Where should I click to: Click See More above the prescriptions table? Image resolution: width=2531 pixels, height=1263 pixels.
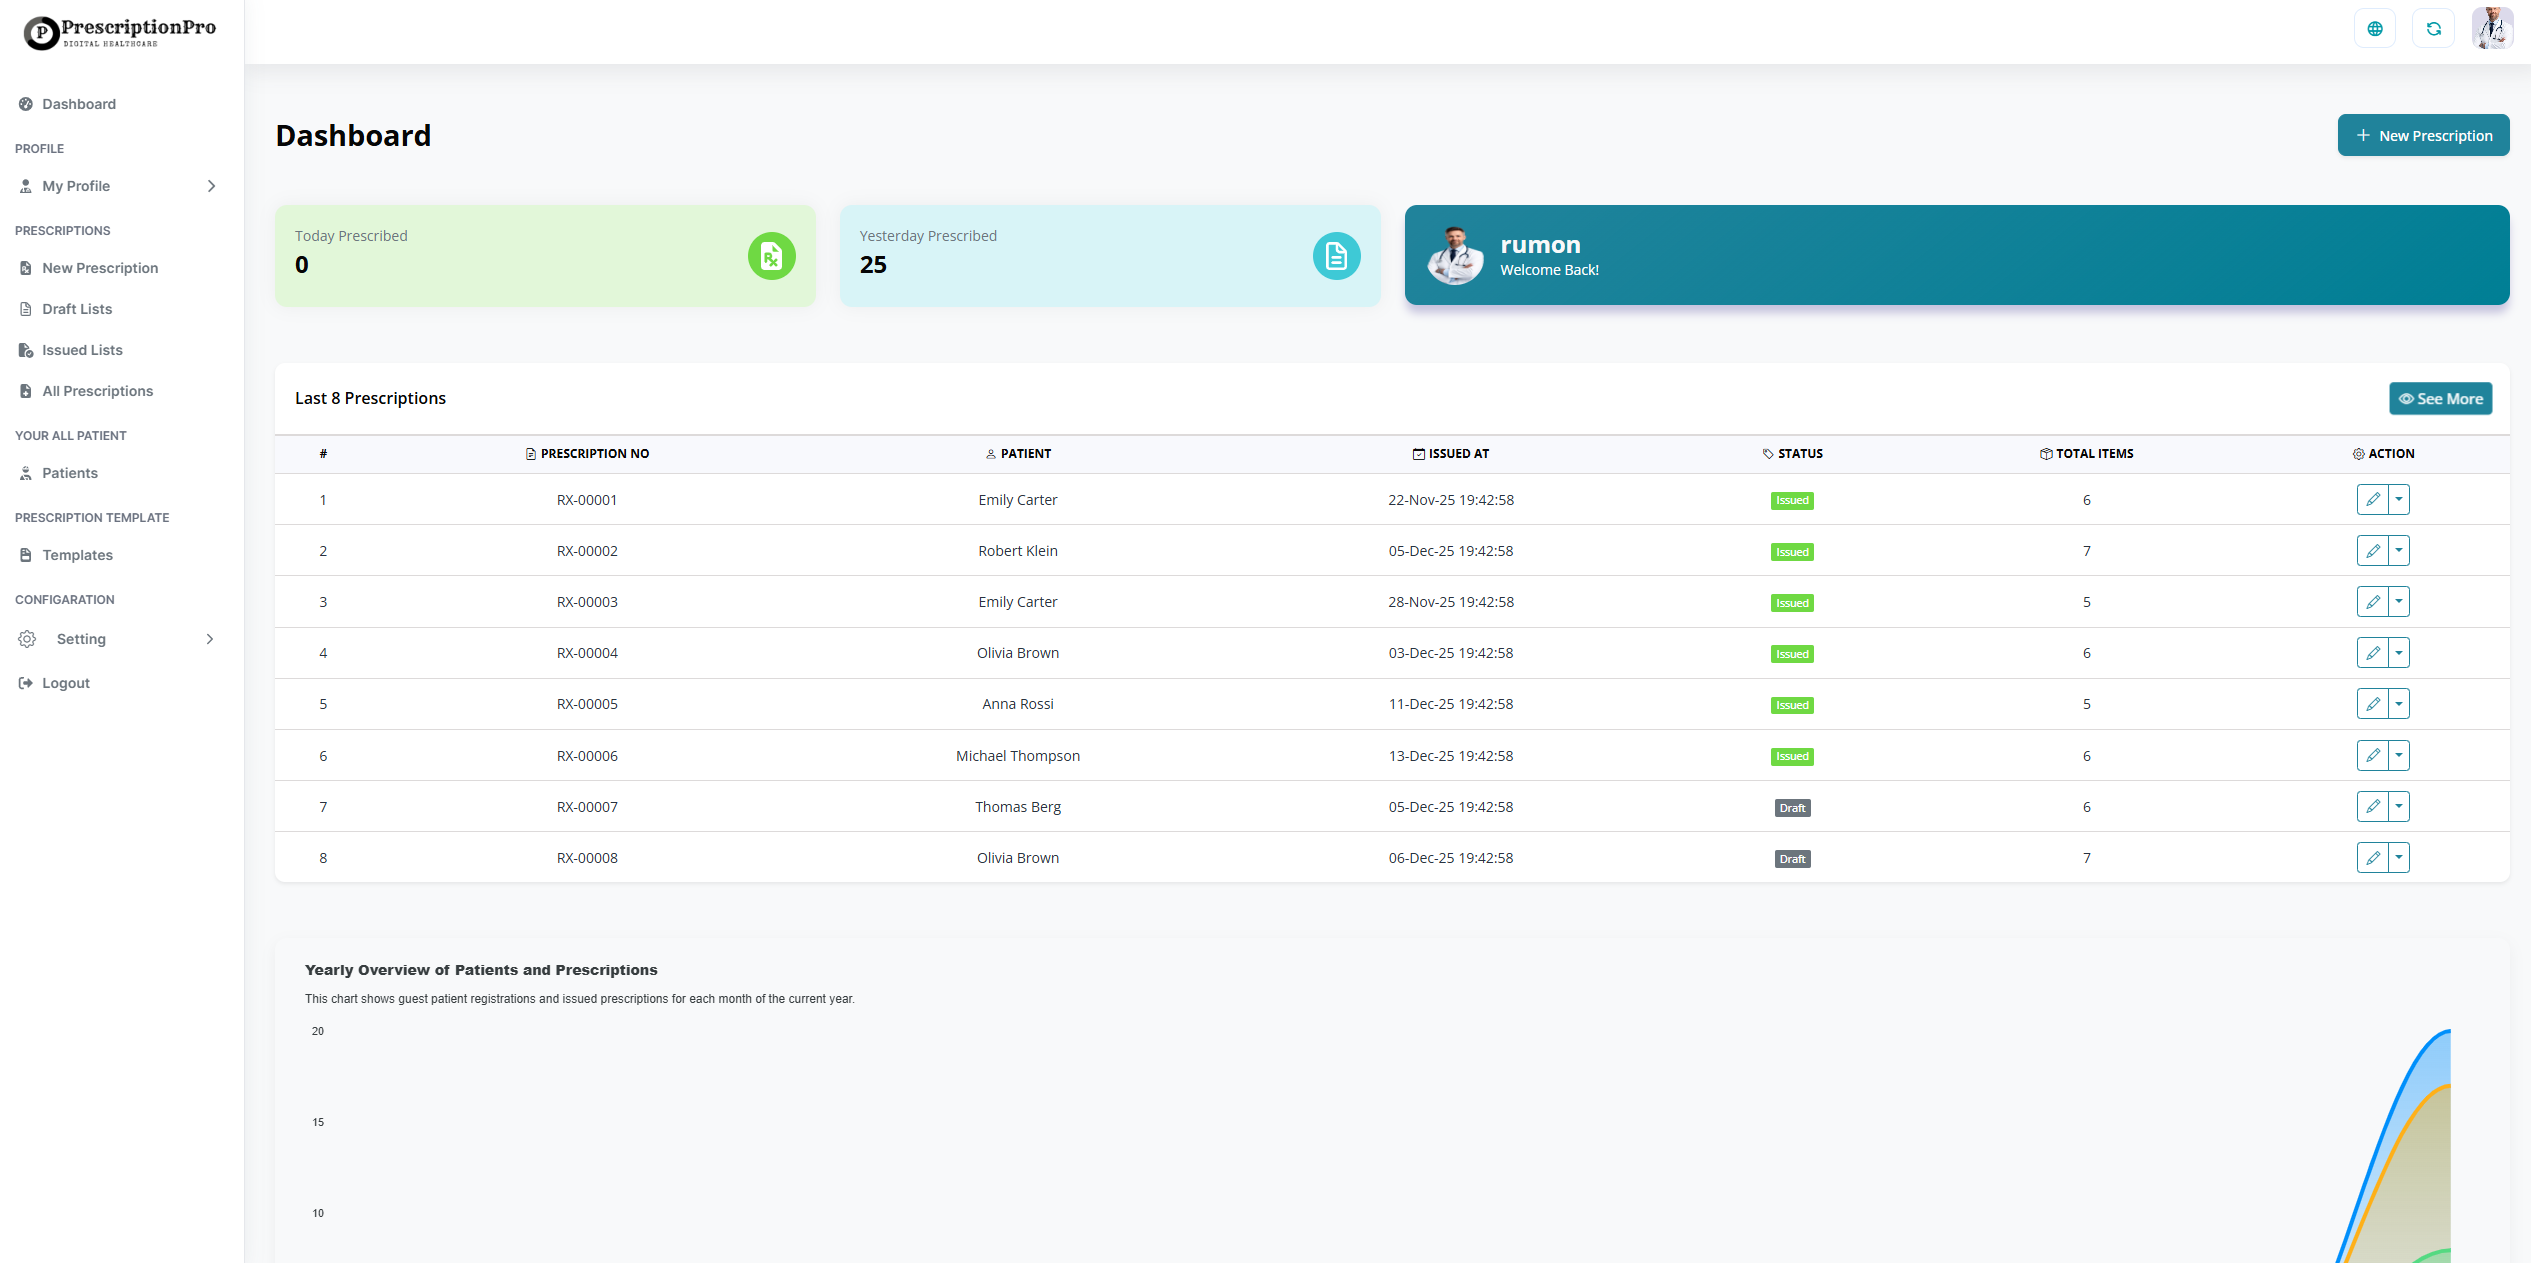pos(2440,398)
